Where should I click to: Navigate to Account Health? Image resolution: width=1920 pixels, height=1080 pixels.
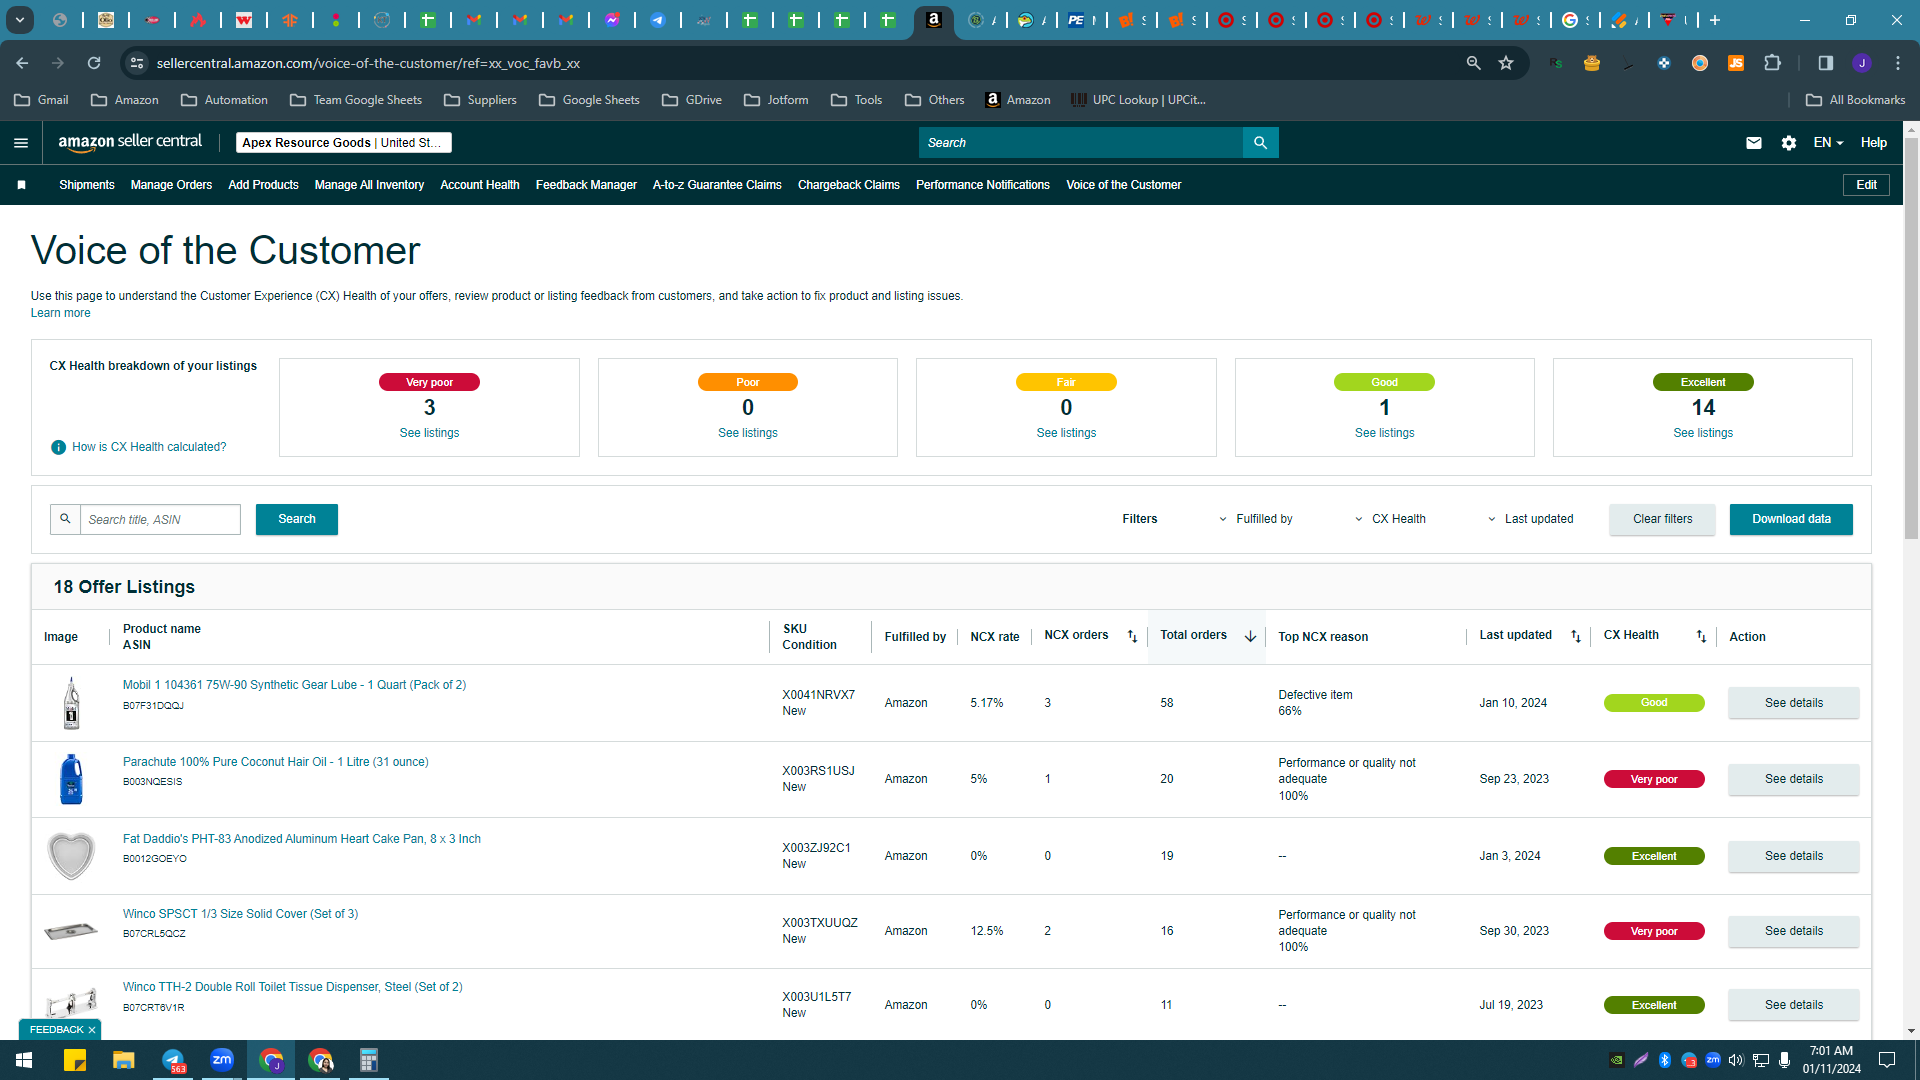tap(480, 185)
